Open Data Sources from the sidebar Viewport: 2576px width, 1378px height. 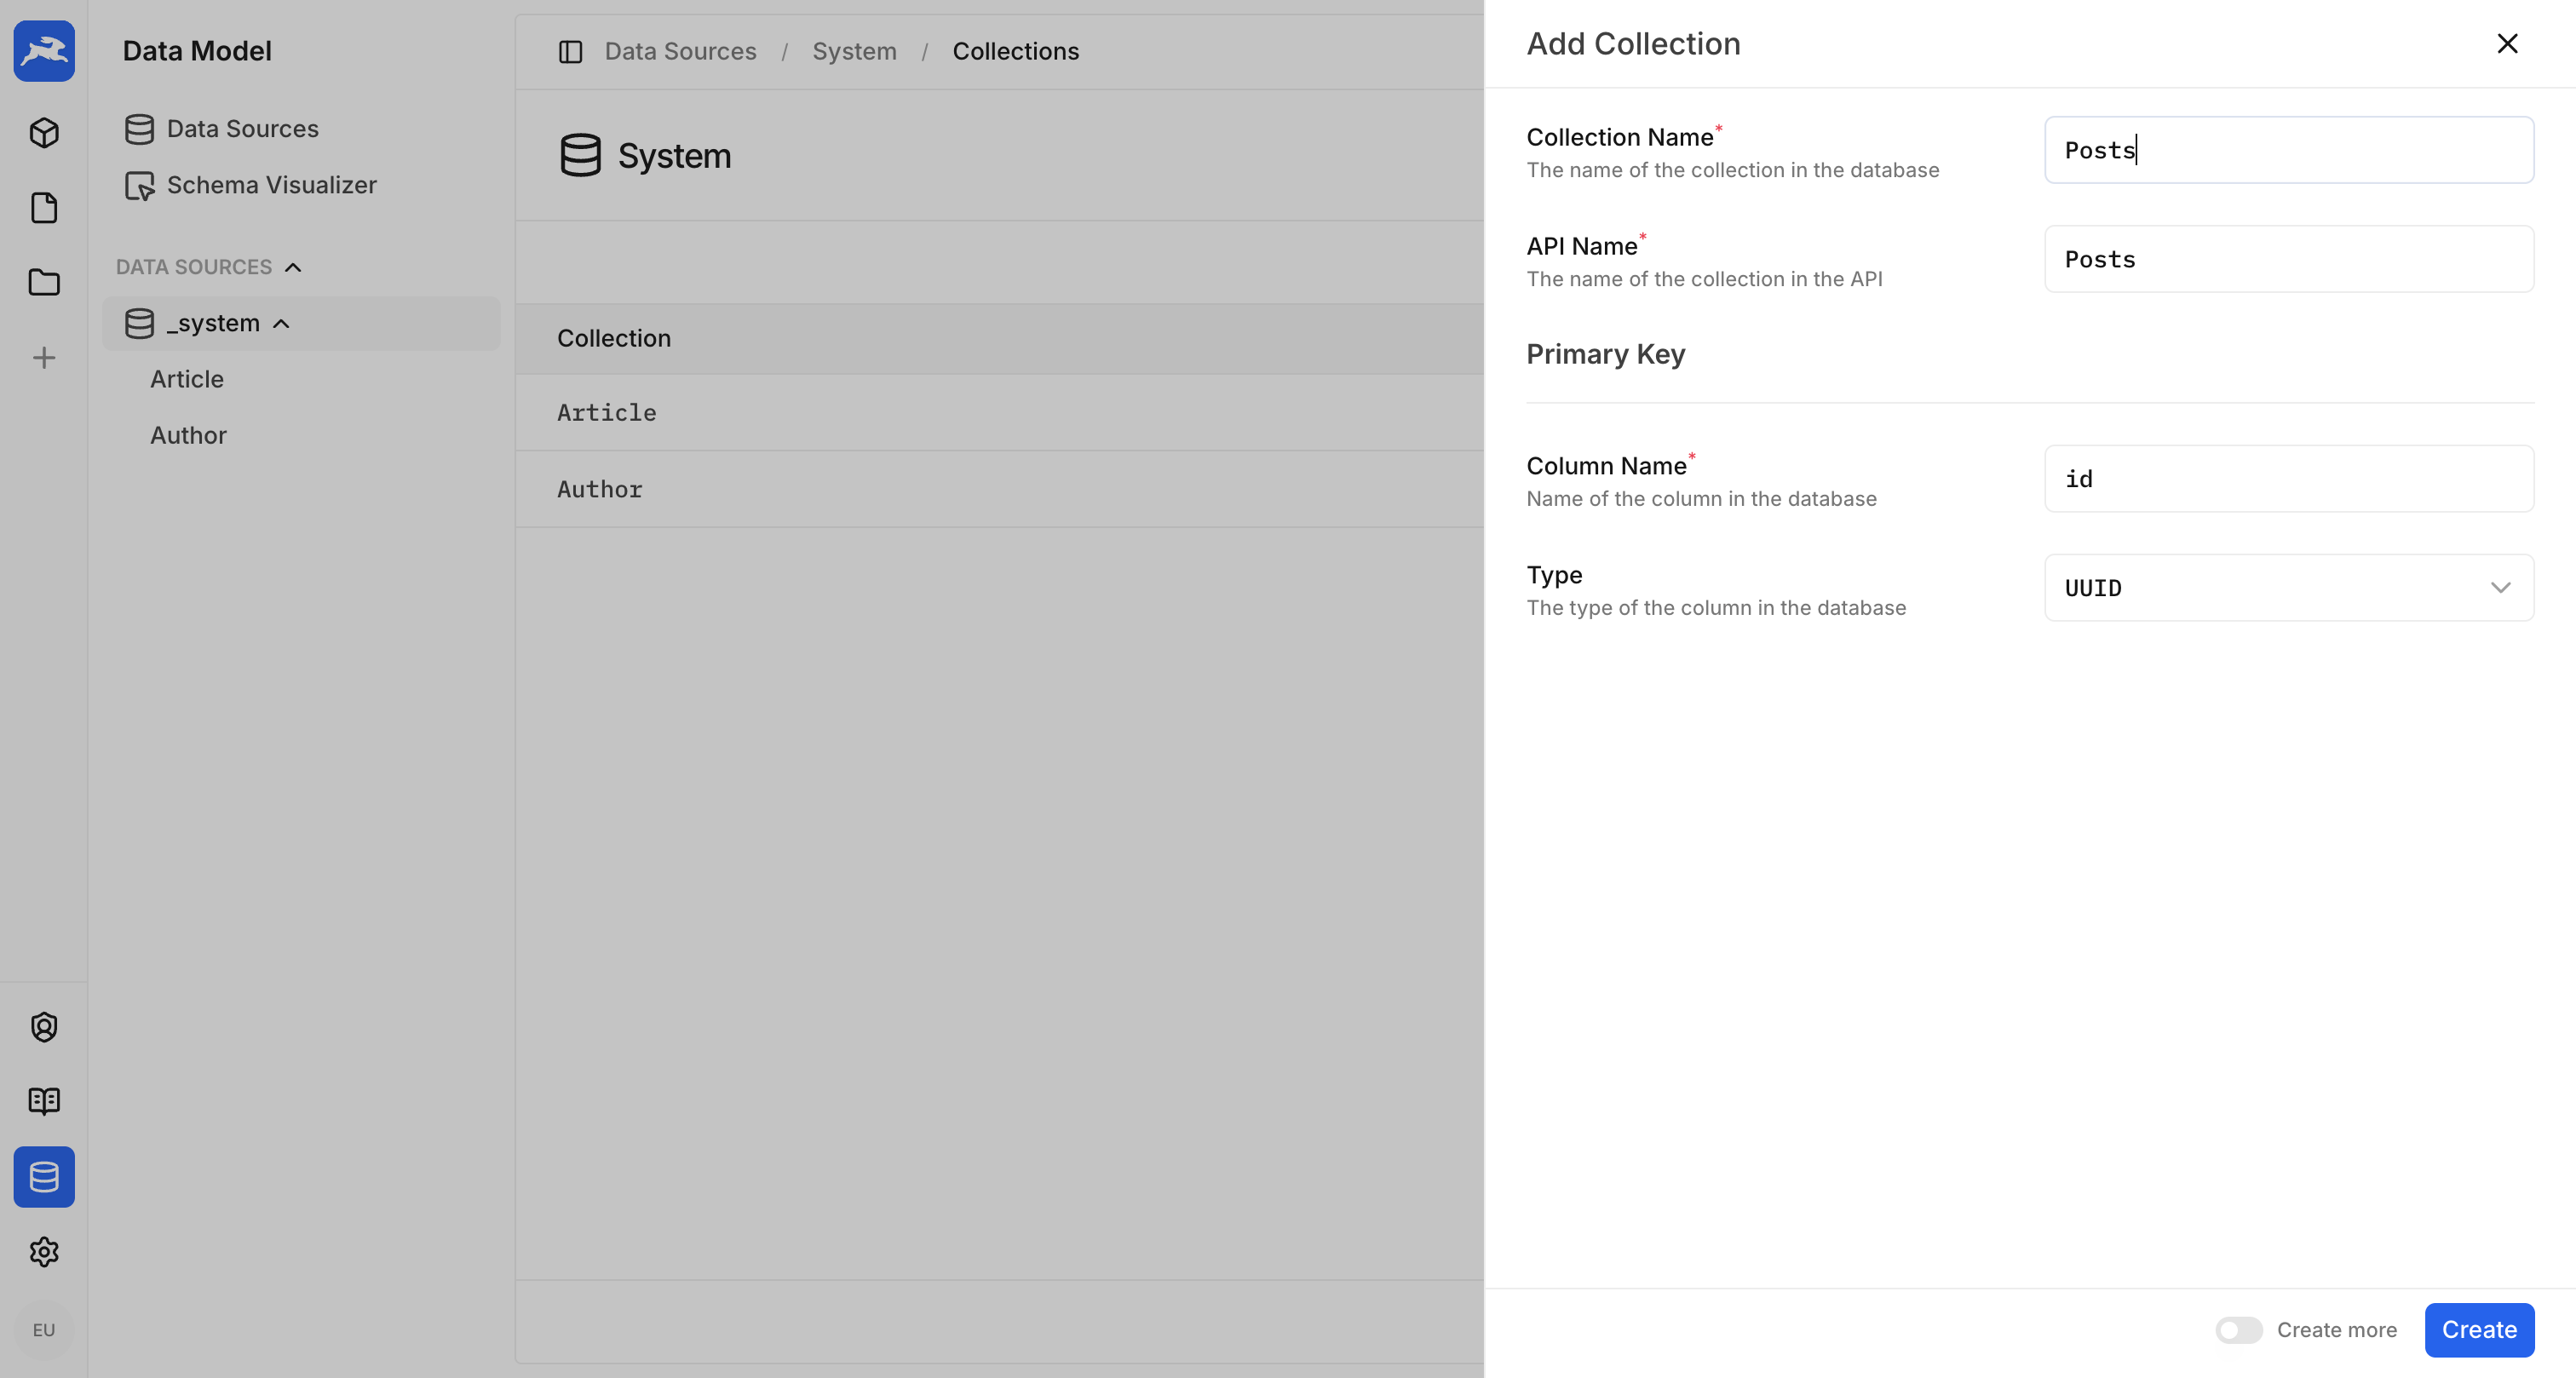pyautogui.click(x=243, y=128)
